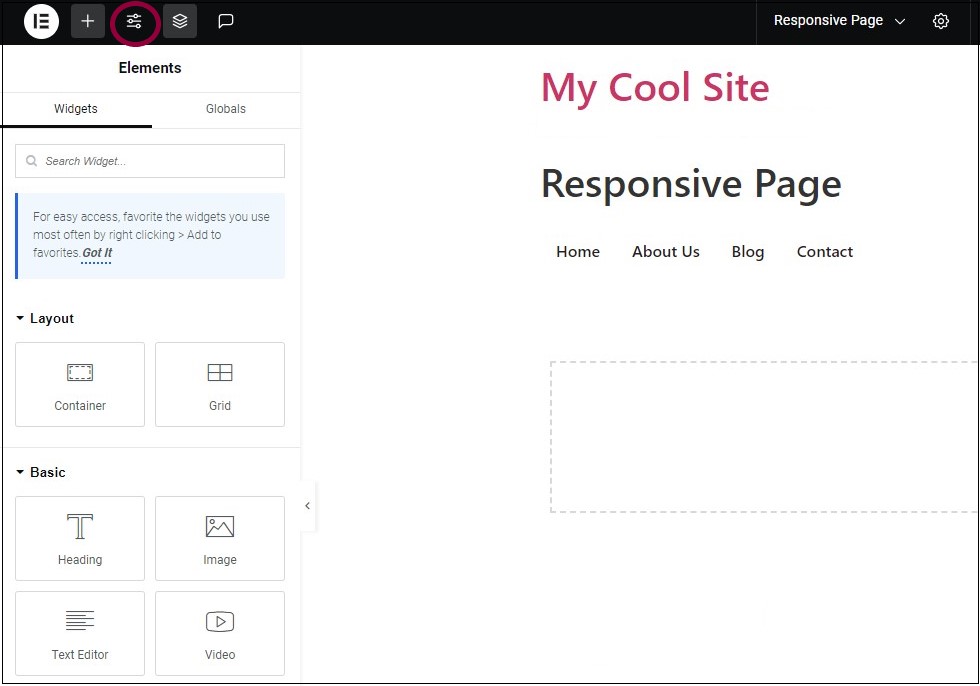Open the Responsive Page document dropdown
The image size is (980, 686).
point(839,21)
